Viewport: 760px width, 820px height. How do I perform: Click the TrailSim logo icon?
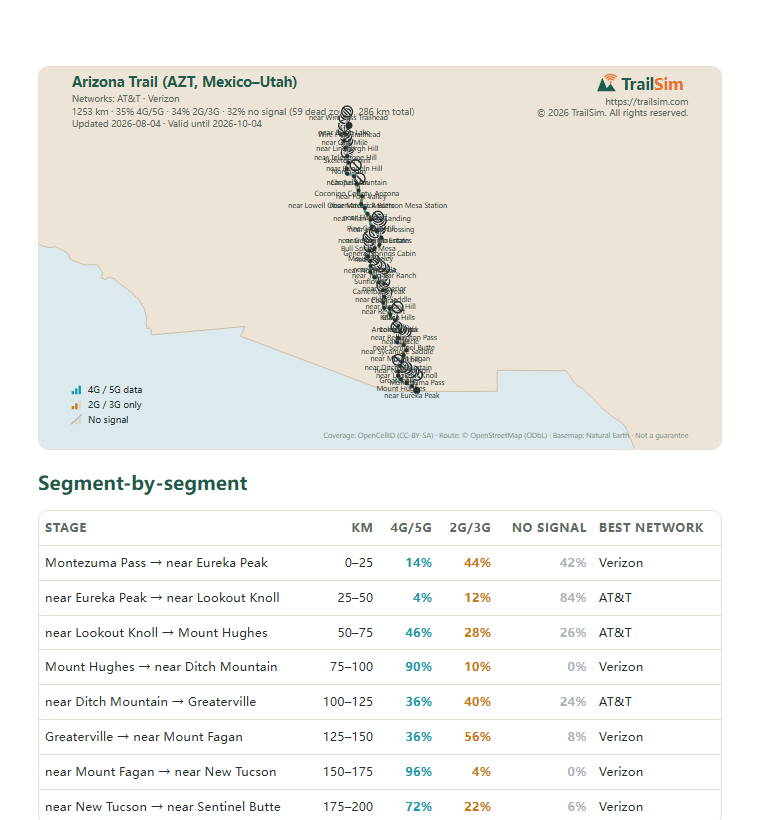tap(607, 83)
